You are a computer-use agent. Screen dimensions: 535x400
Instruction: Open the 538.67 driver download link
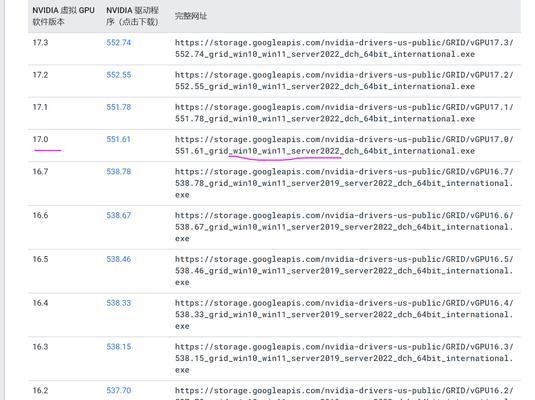coord(118,215)
